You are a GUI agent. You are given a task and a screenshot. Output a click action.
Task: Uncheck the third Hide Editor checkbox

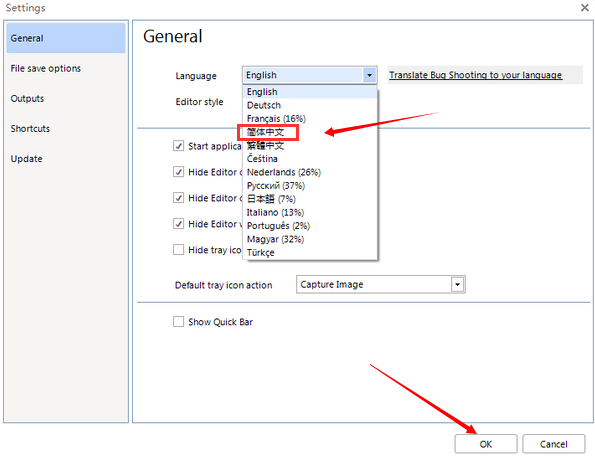(x=178, y=224)
